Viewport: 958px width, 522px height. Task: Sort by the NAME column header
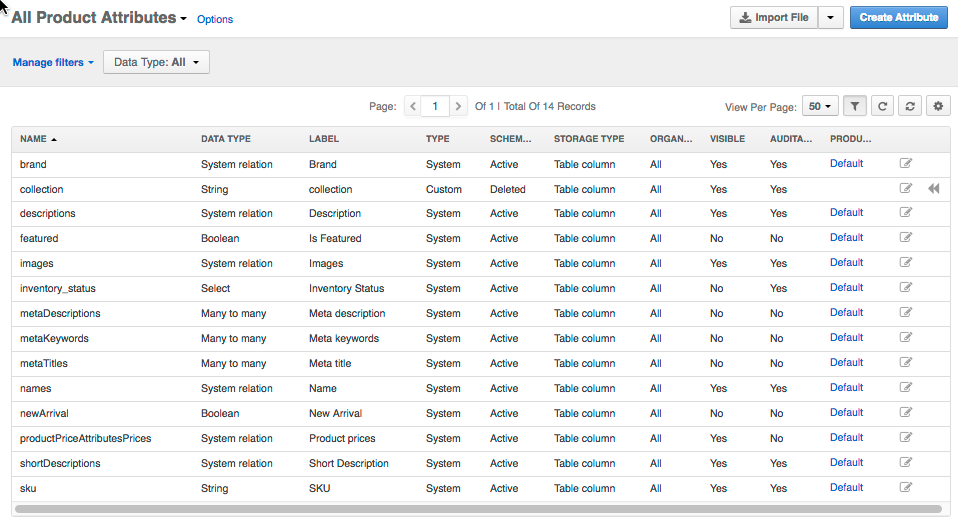[x=38, y=139]
